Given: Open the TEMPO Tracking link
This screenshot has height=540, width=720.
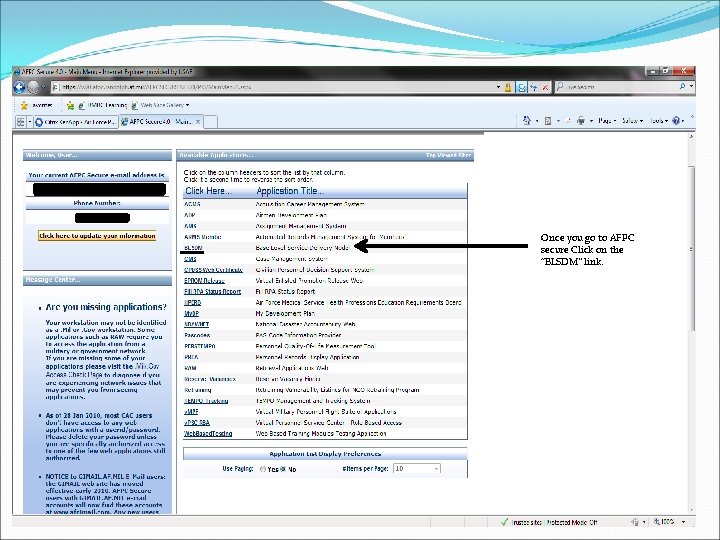Looking at the screenshot, I should (x=206, y=401).
